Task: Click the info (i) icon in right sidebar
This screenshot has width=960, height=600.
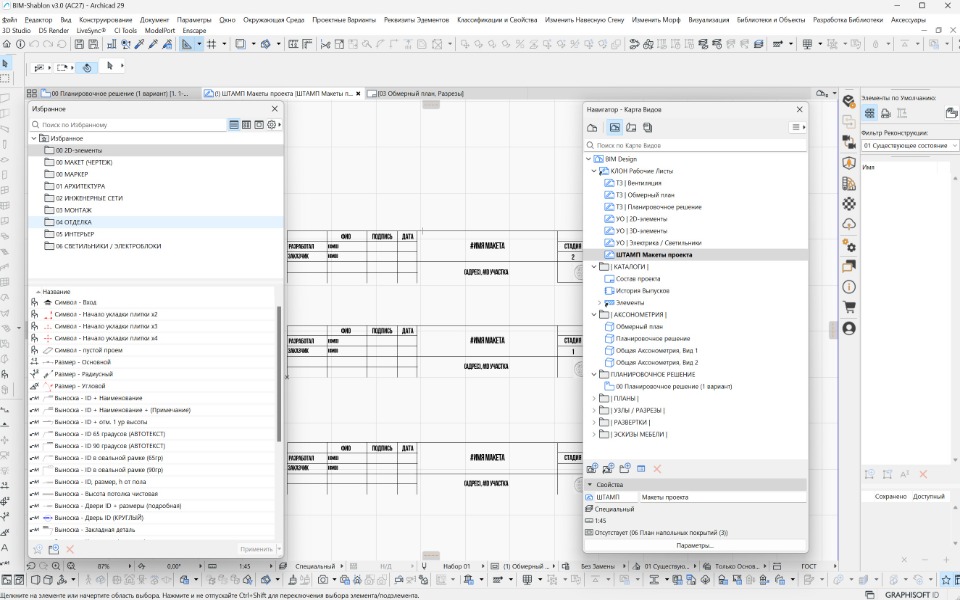Action: (x=849, y=287)
